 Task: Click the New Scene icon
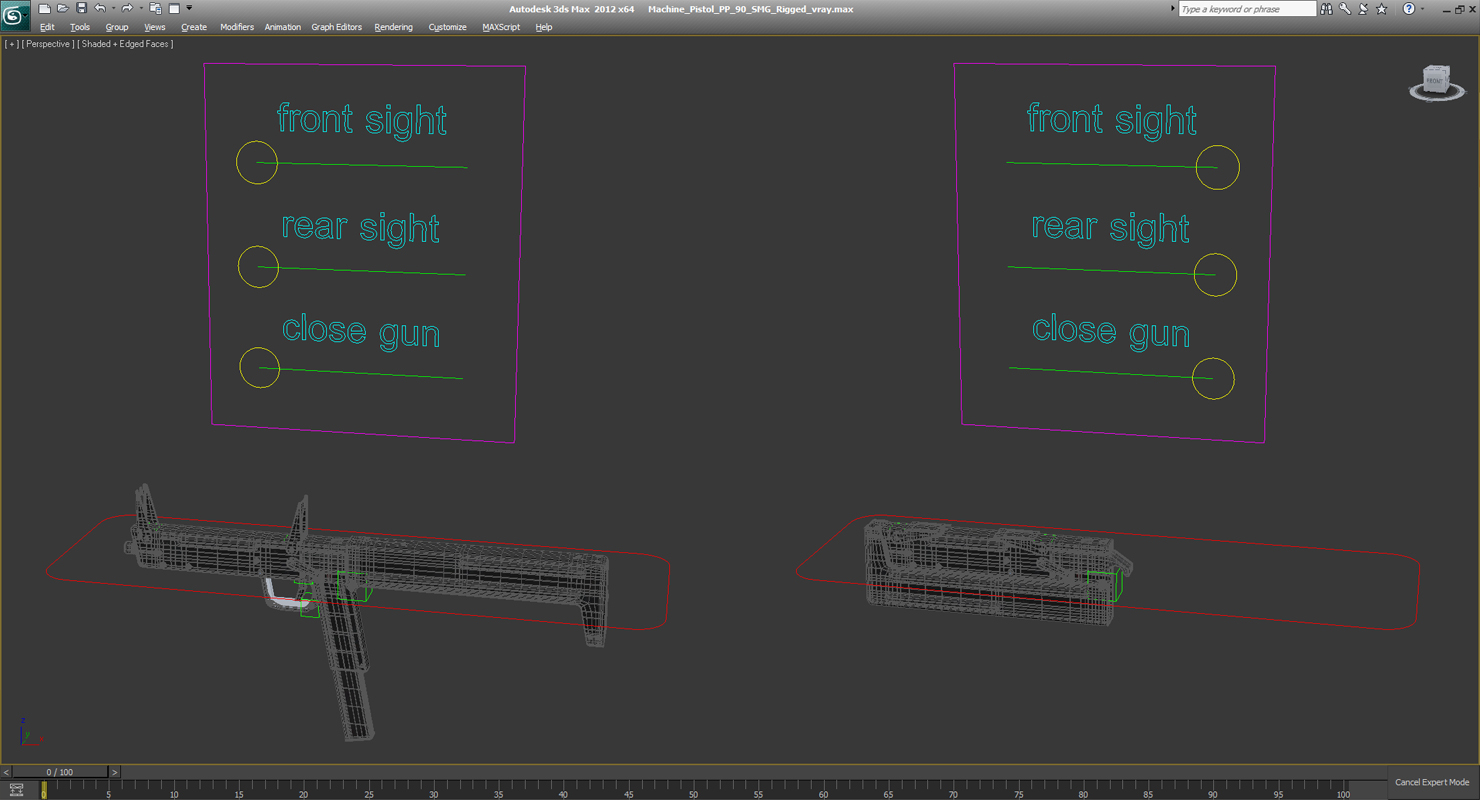tap(44, 8)
